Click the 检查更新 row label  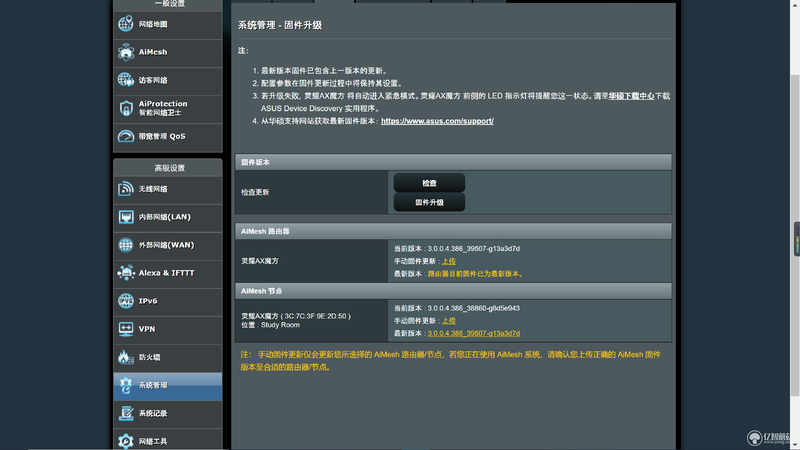255,192
